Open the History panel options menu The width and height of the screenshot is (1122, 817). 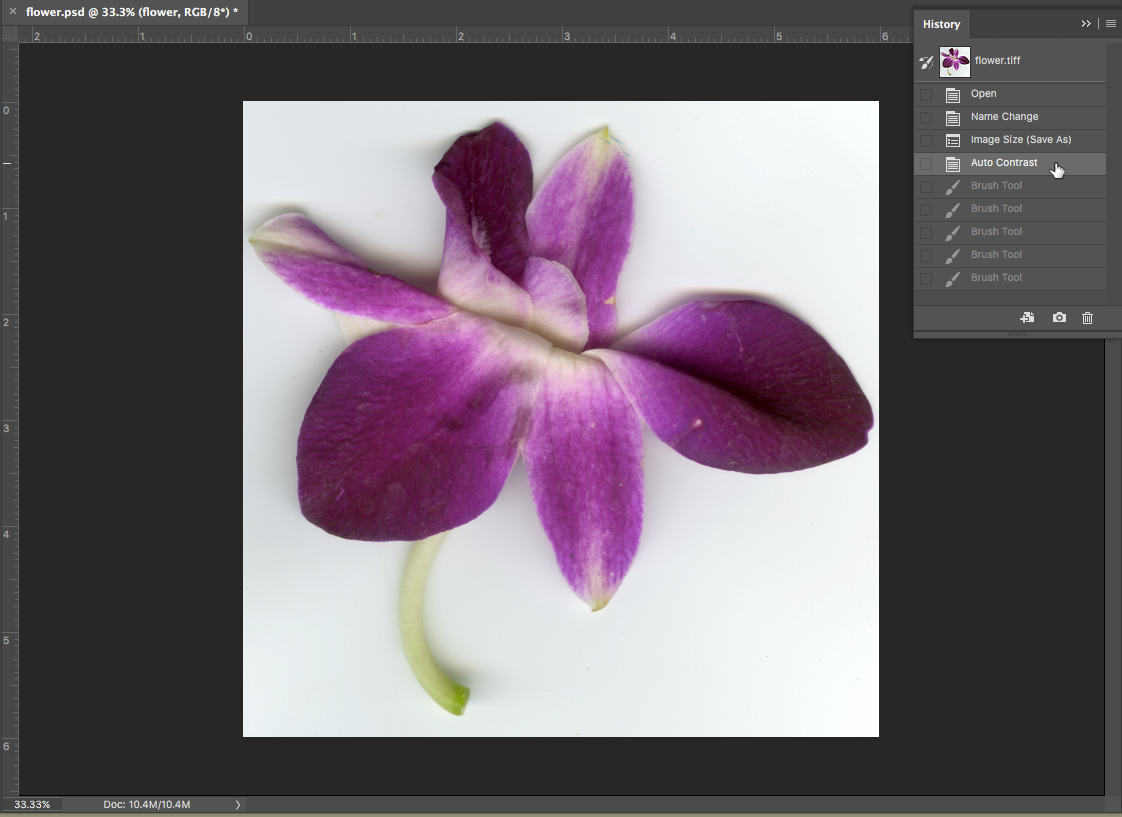click(1110, 24)
